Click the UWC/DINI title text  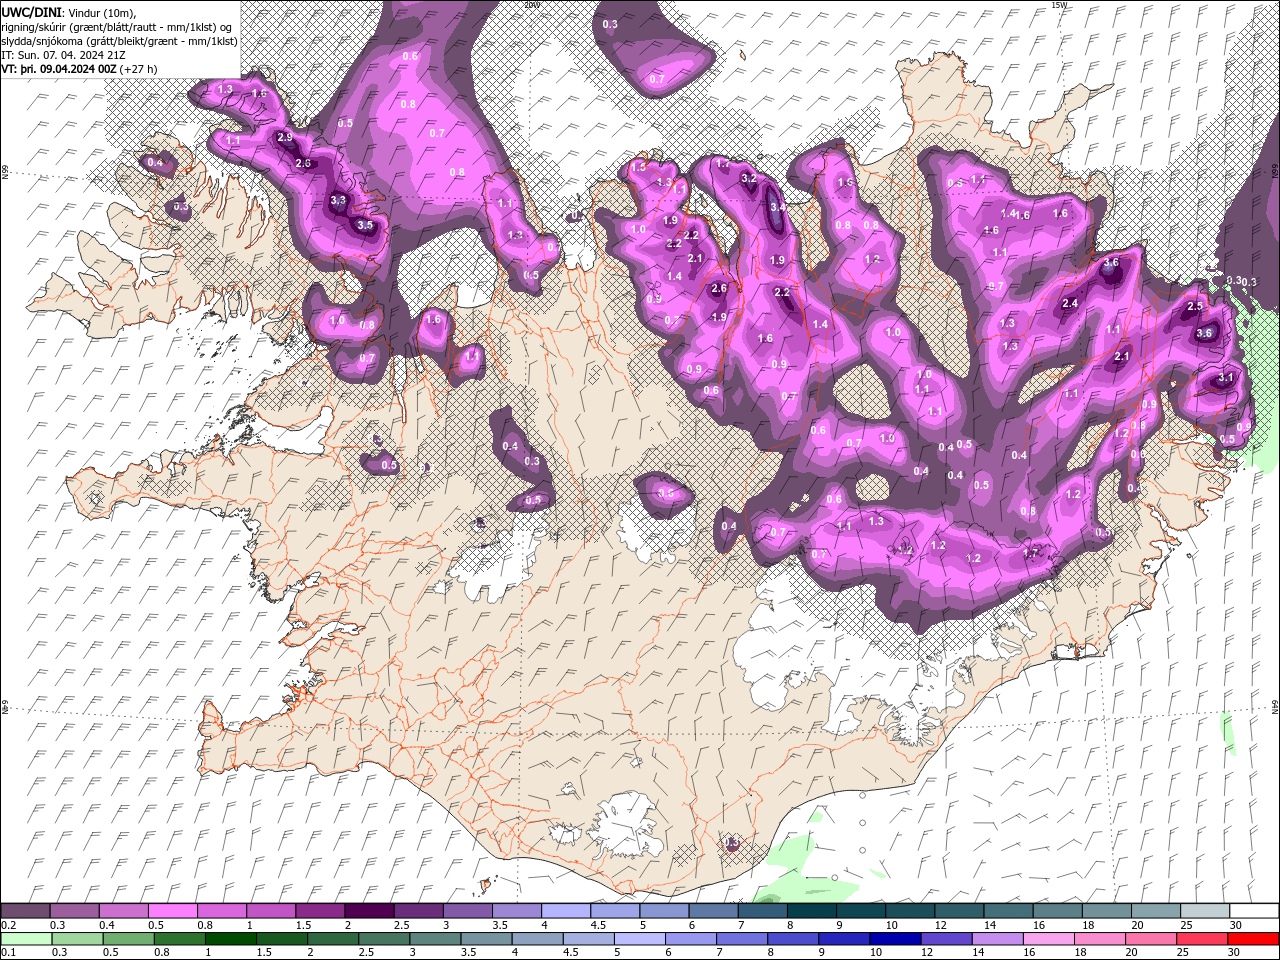click(32, 12)
